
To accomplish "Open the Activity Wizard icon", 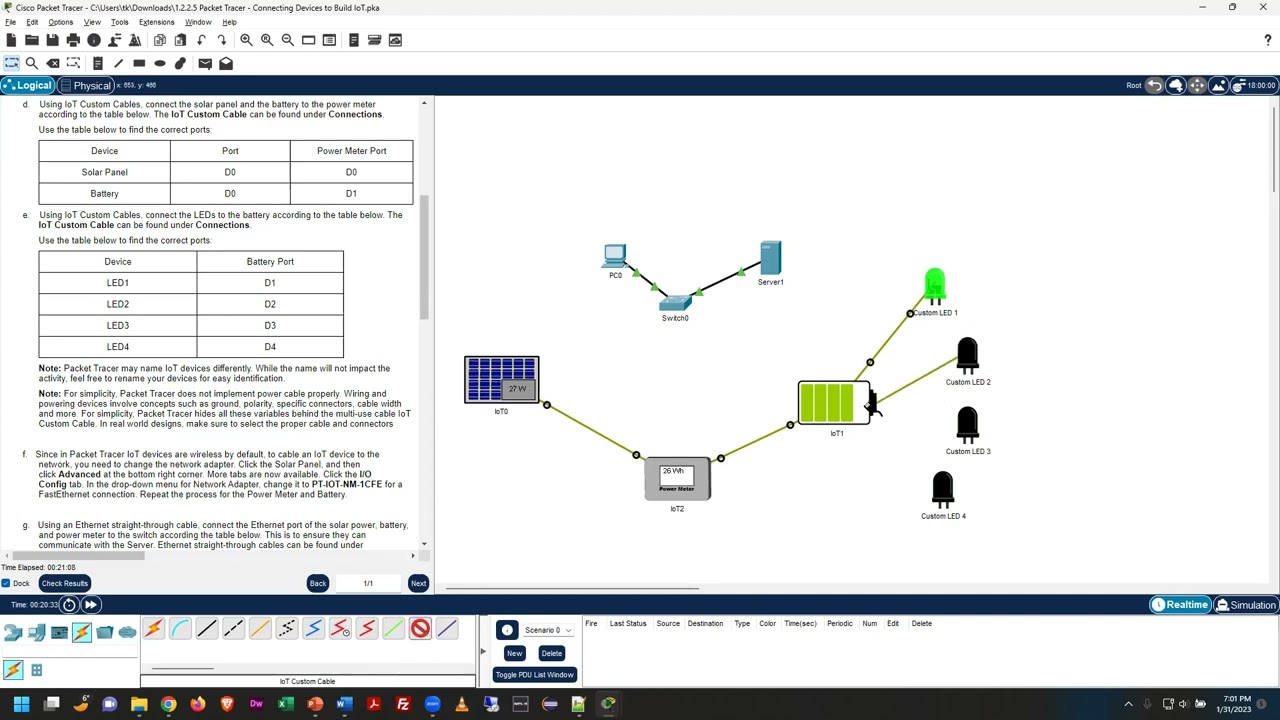I will pos(135,40).
